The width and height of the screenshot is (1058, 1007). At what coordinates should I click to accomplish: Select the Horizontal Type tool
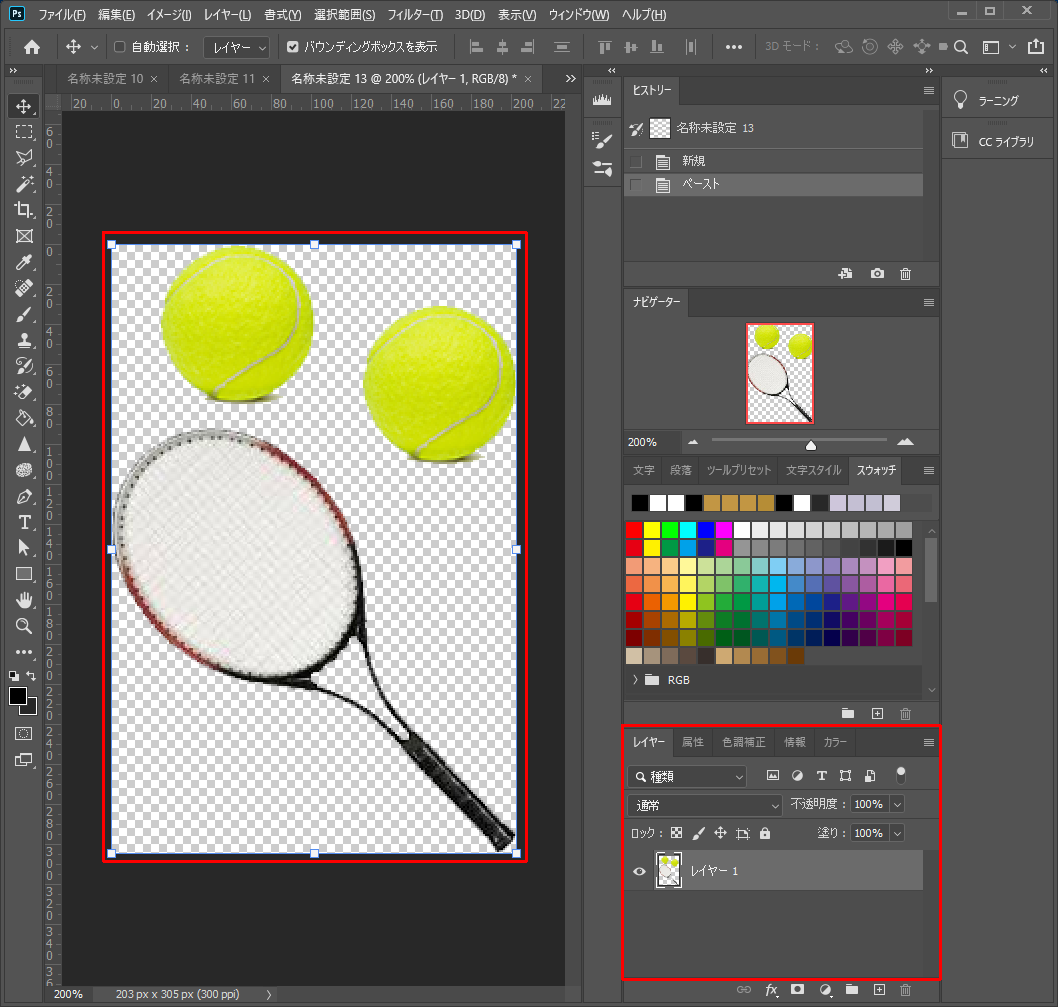tap(24, 522)
